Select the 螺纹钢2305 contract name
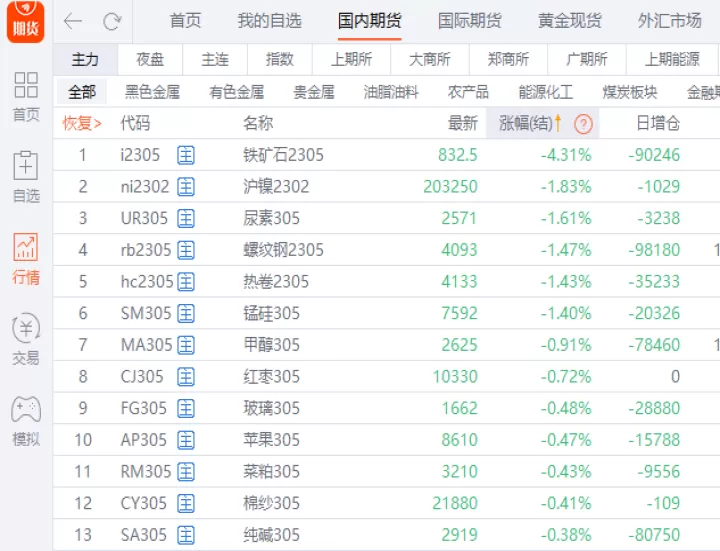 click(283, 250)
